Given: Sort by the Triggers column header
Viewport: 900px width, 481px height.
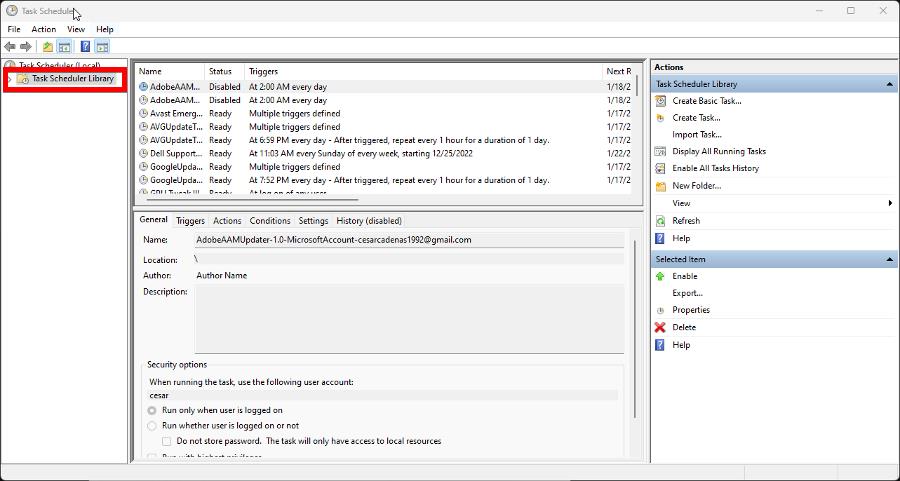Looking at the screenshot, I should 424,72.
